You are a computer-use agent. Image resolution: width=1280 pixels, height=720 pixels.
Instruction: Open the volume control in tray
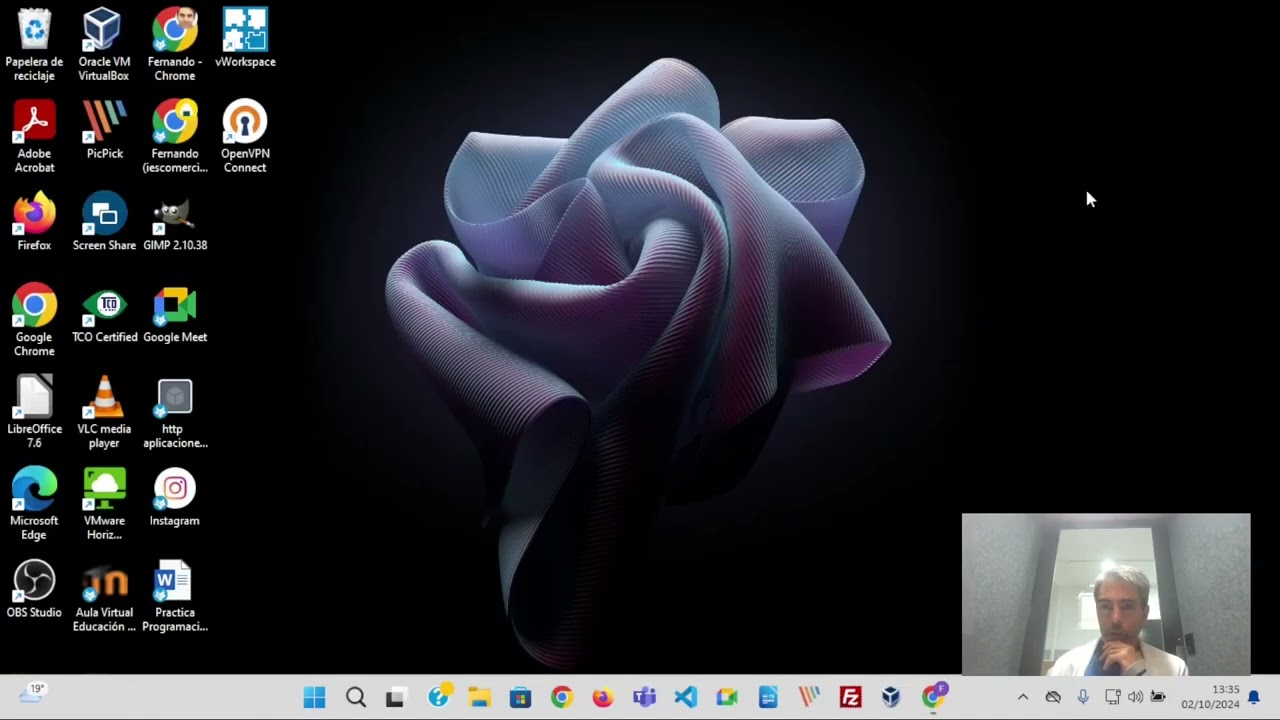click(x=1135, y=697)
